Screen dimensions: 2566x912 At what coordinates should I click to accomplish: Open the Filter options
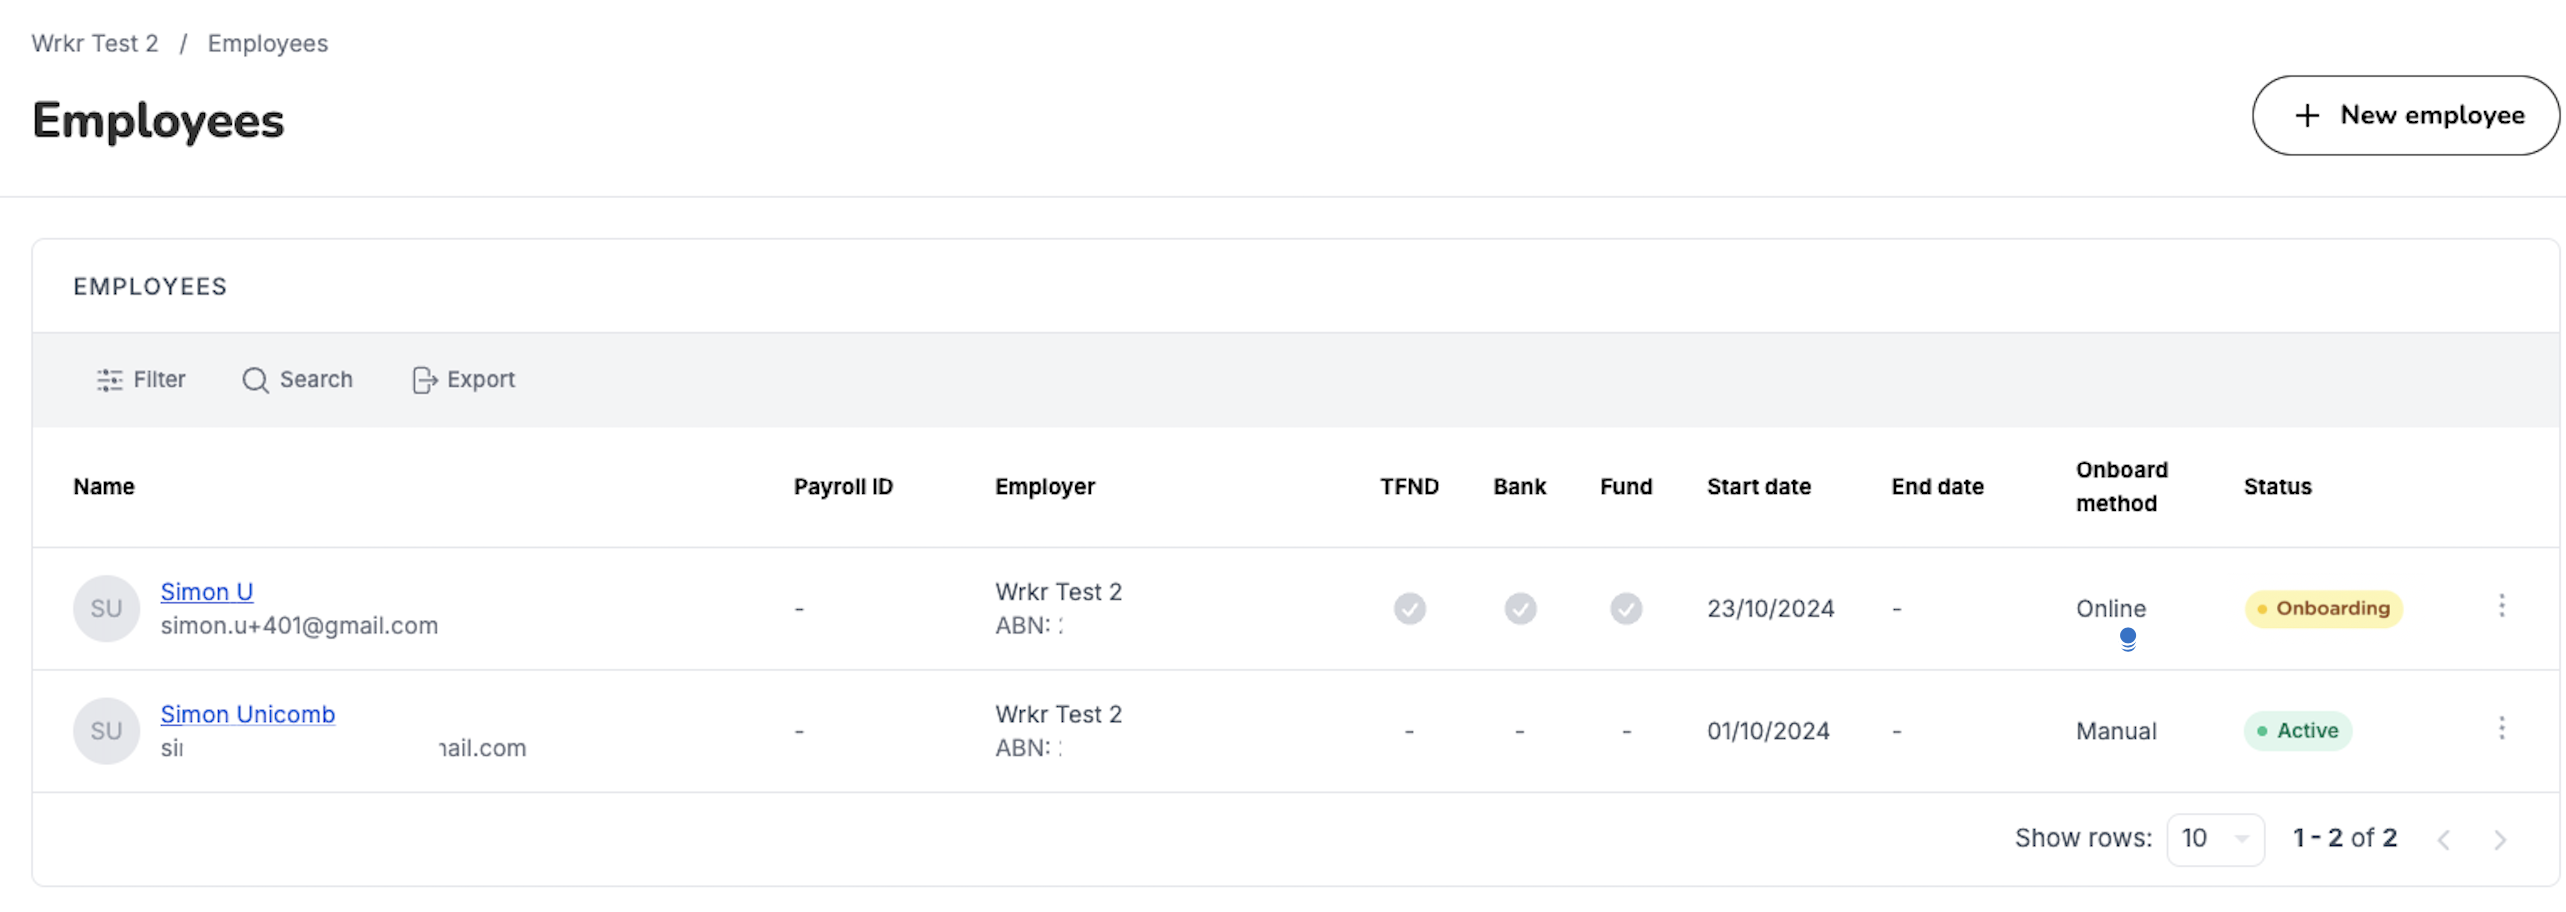[140, 379]
